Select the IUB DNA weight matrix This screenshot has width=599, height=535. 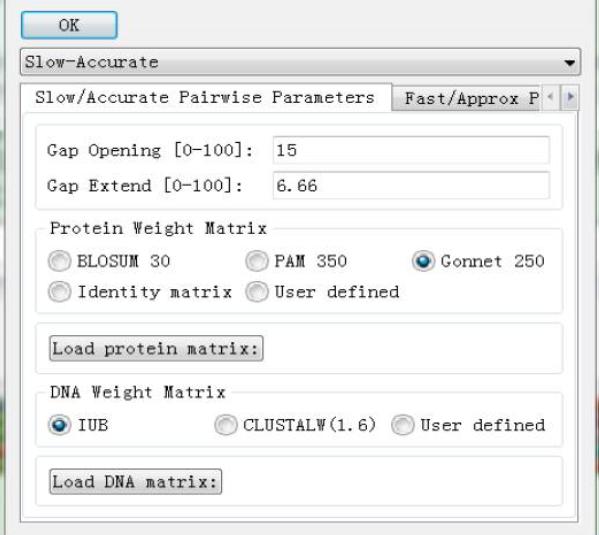tap(60, 425)
